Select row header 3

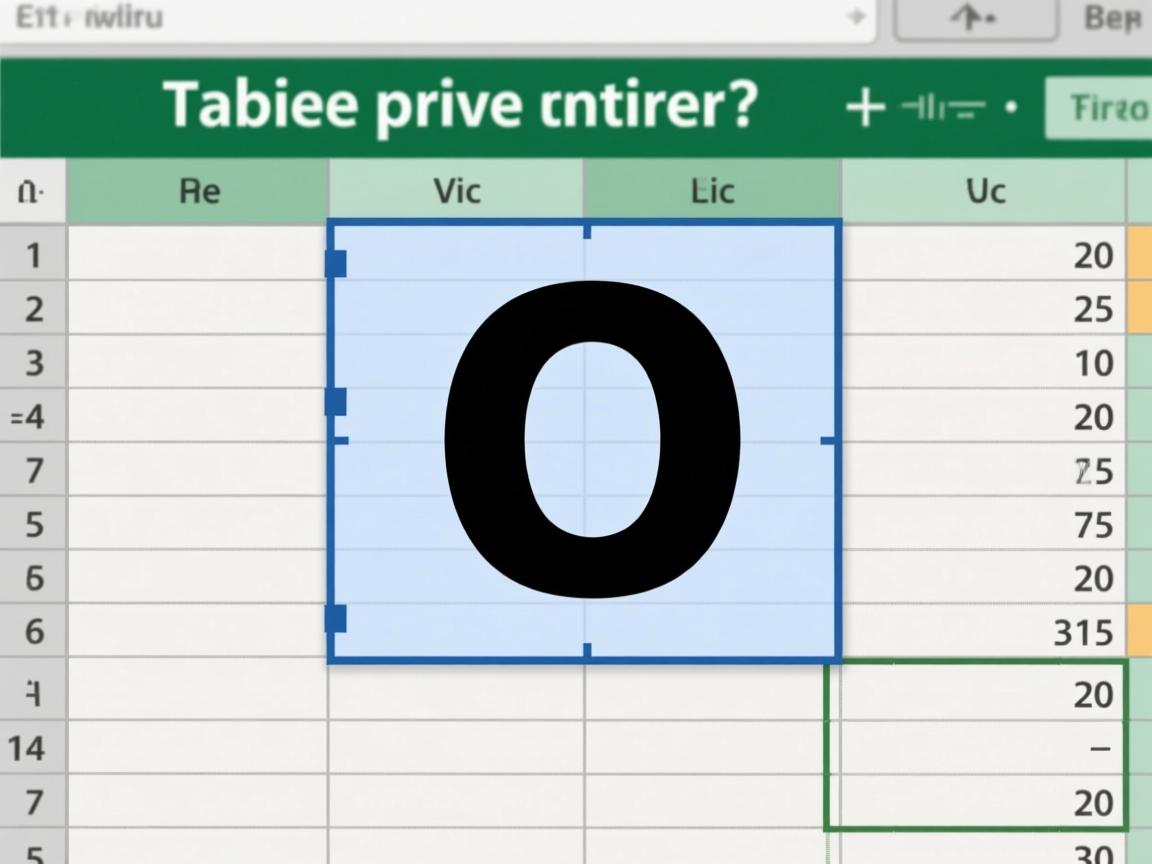point(34,362)
